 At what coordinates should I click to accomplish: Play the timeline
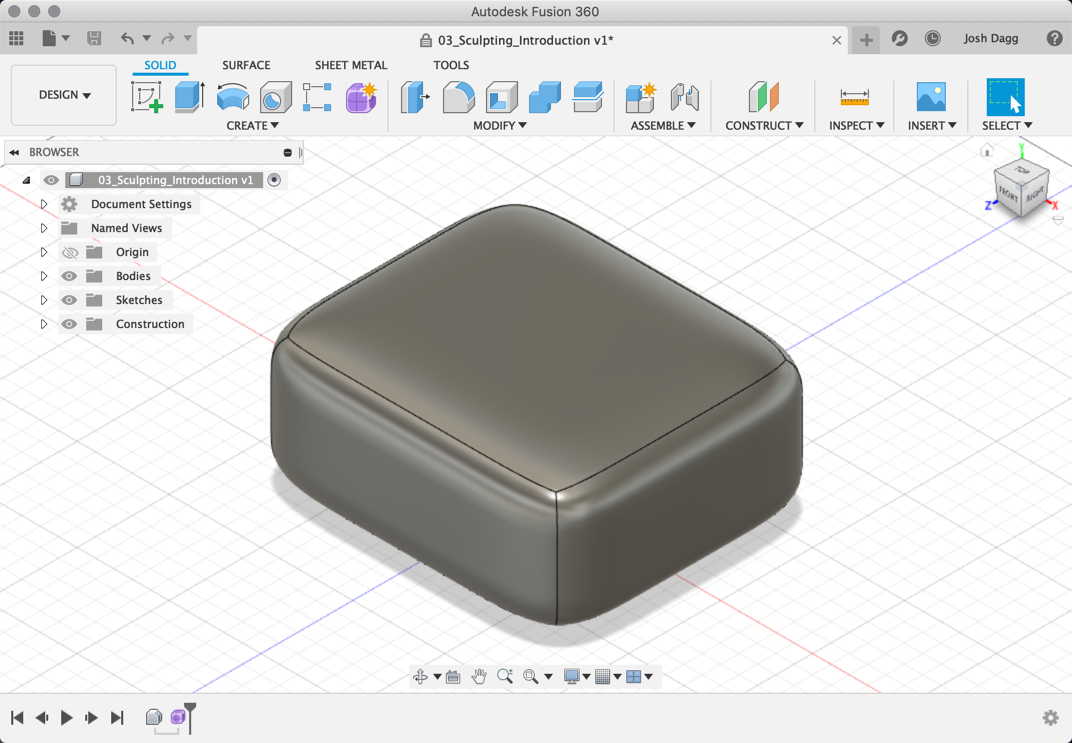[66, 717]
